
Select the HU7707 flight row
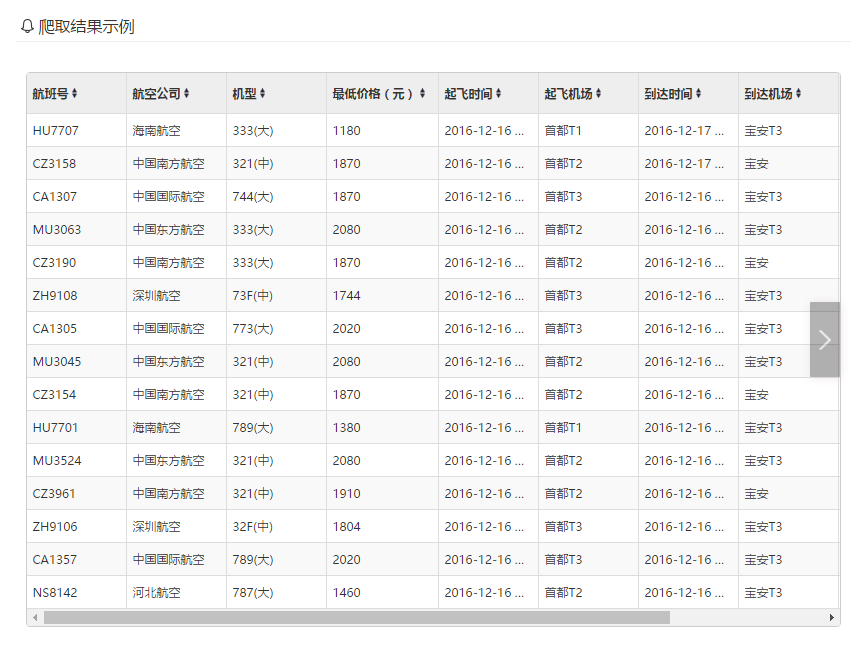click(56, 130)
